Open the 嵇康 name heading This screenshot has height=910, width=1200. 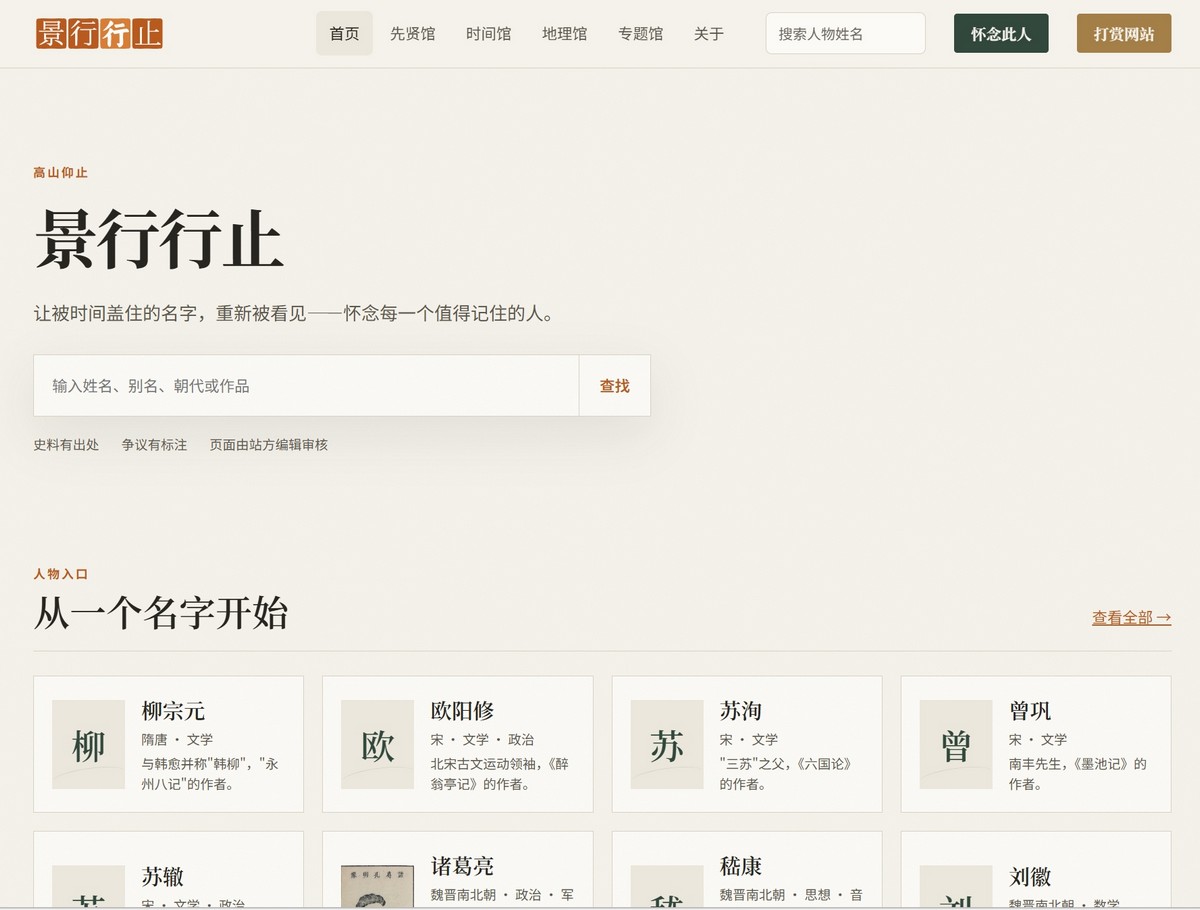click(741, 866)
